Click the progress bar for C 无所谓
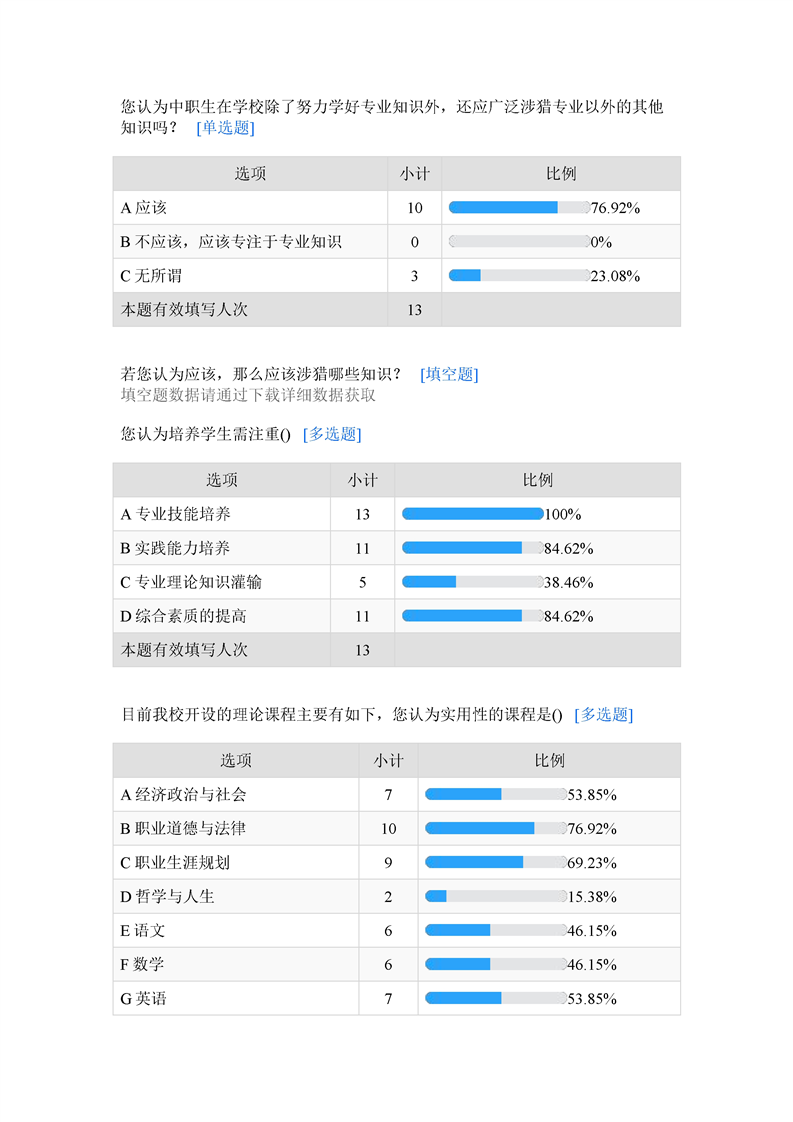This screenshot has width=793, height=1122. [x=518, y=276]
